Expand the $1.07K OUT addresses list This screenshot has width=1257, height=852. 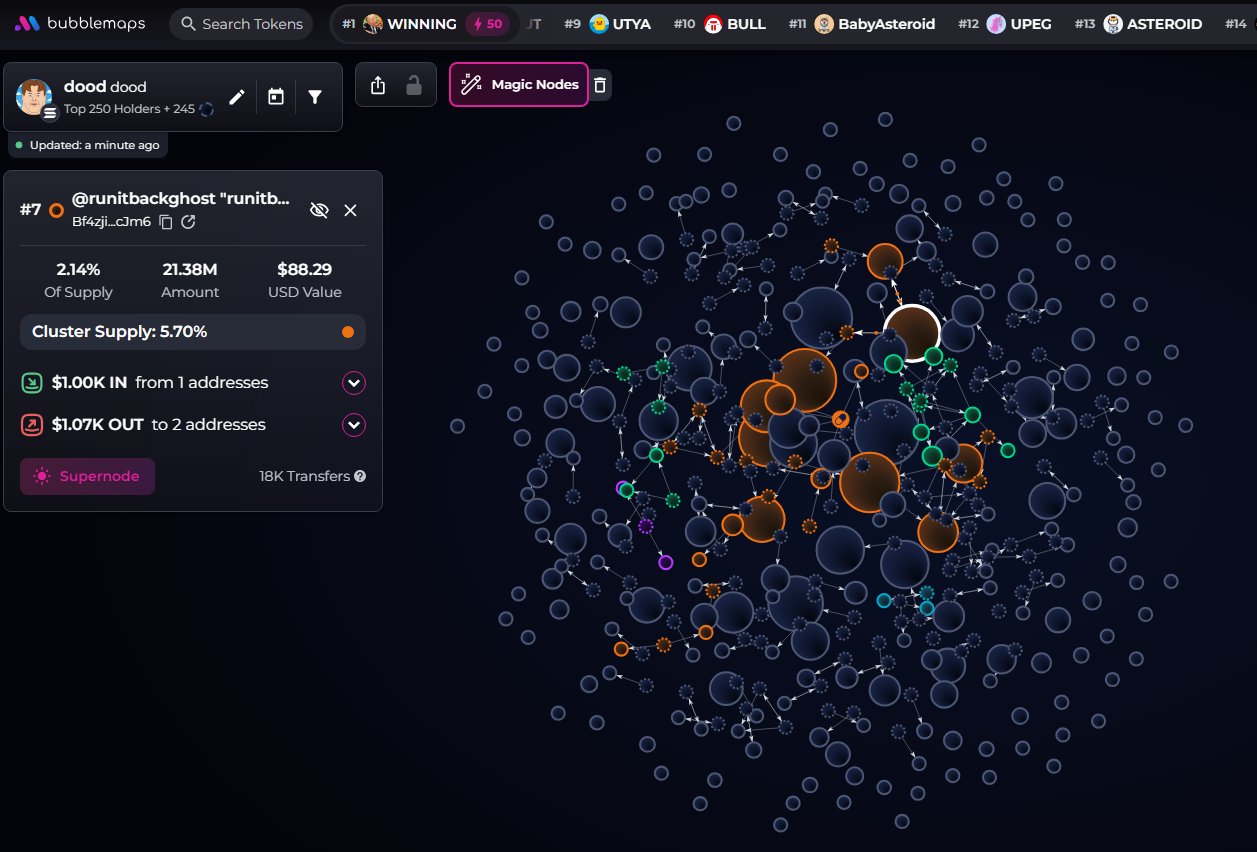354,425
